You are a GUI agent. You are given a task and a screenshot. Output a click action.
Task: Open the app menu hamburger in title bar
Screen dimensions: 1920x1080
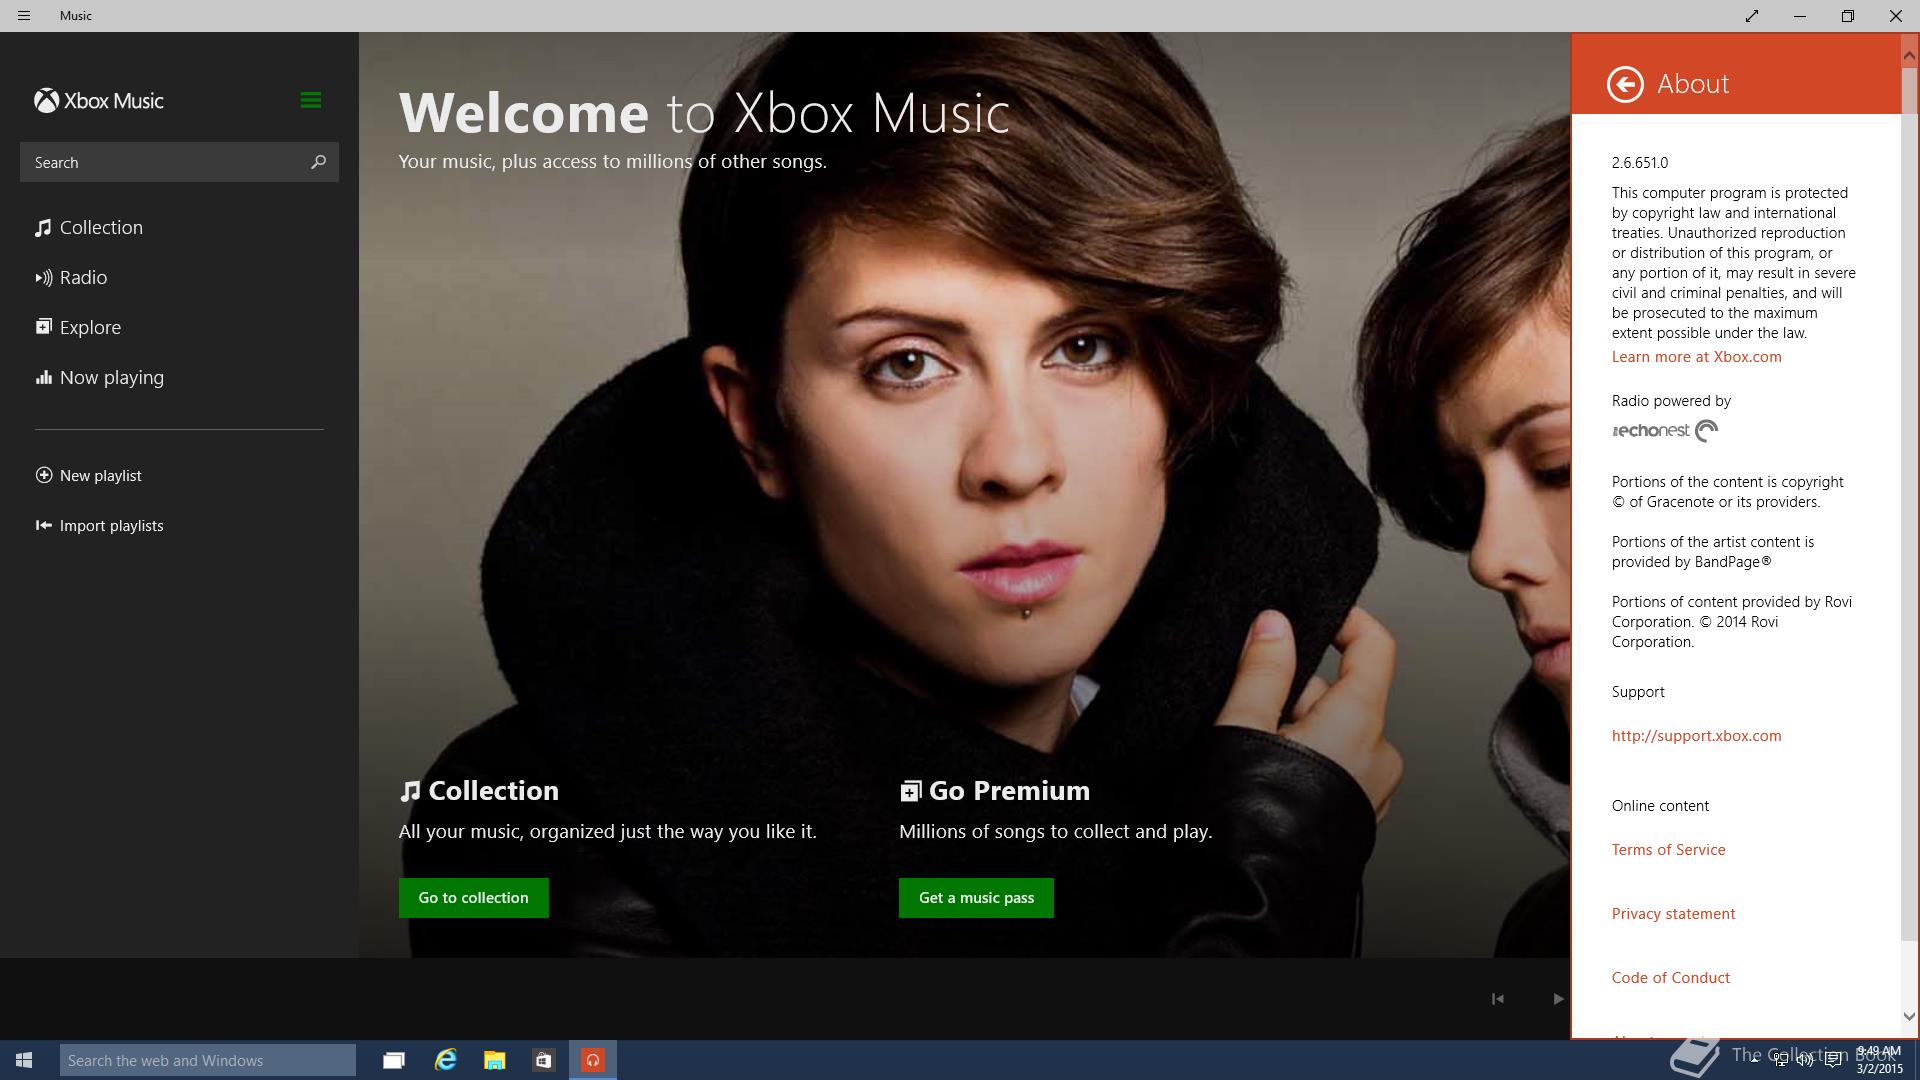coord(24,16)
